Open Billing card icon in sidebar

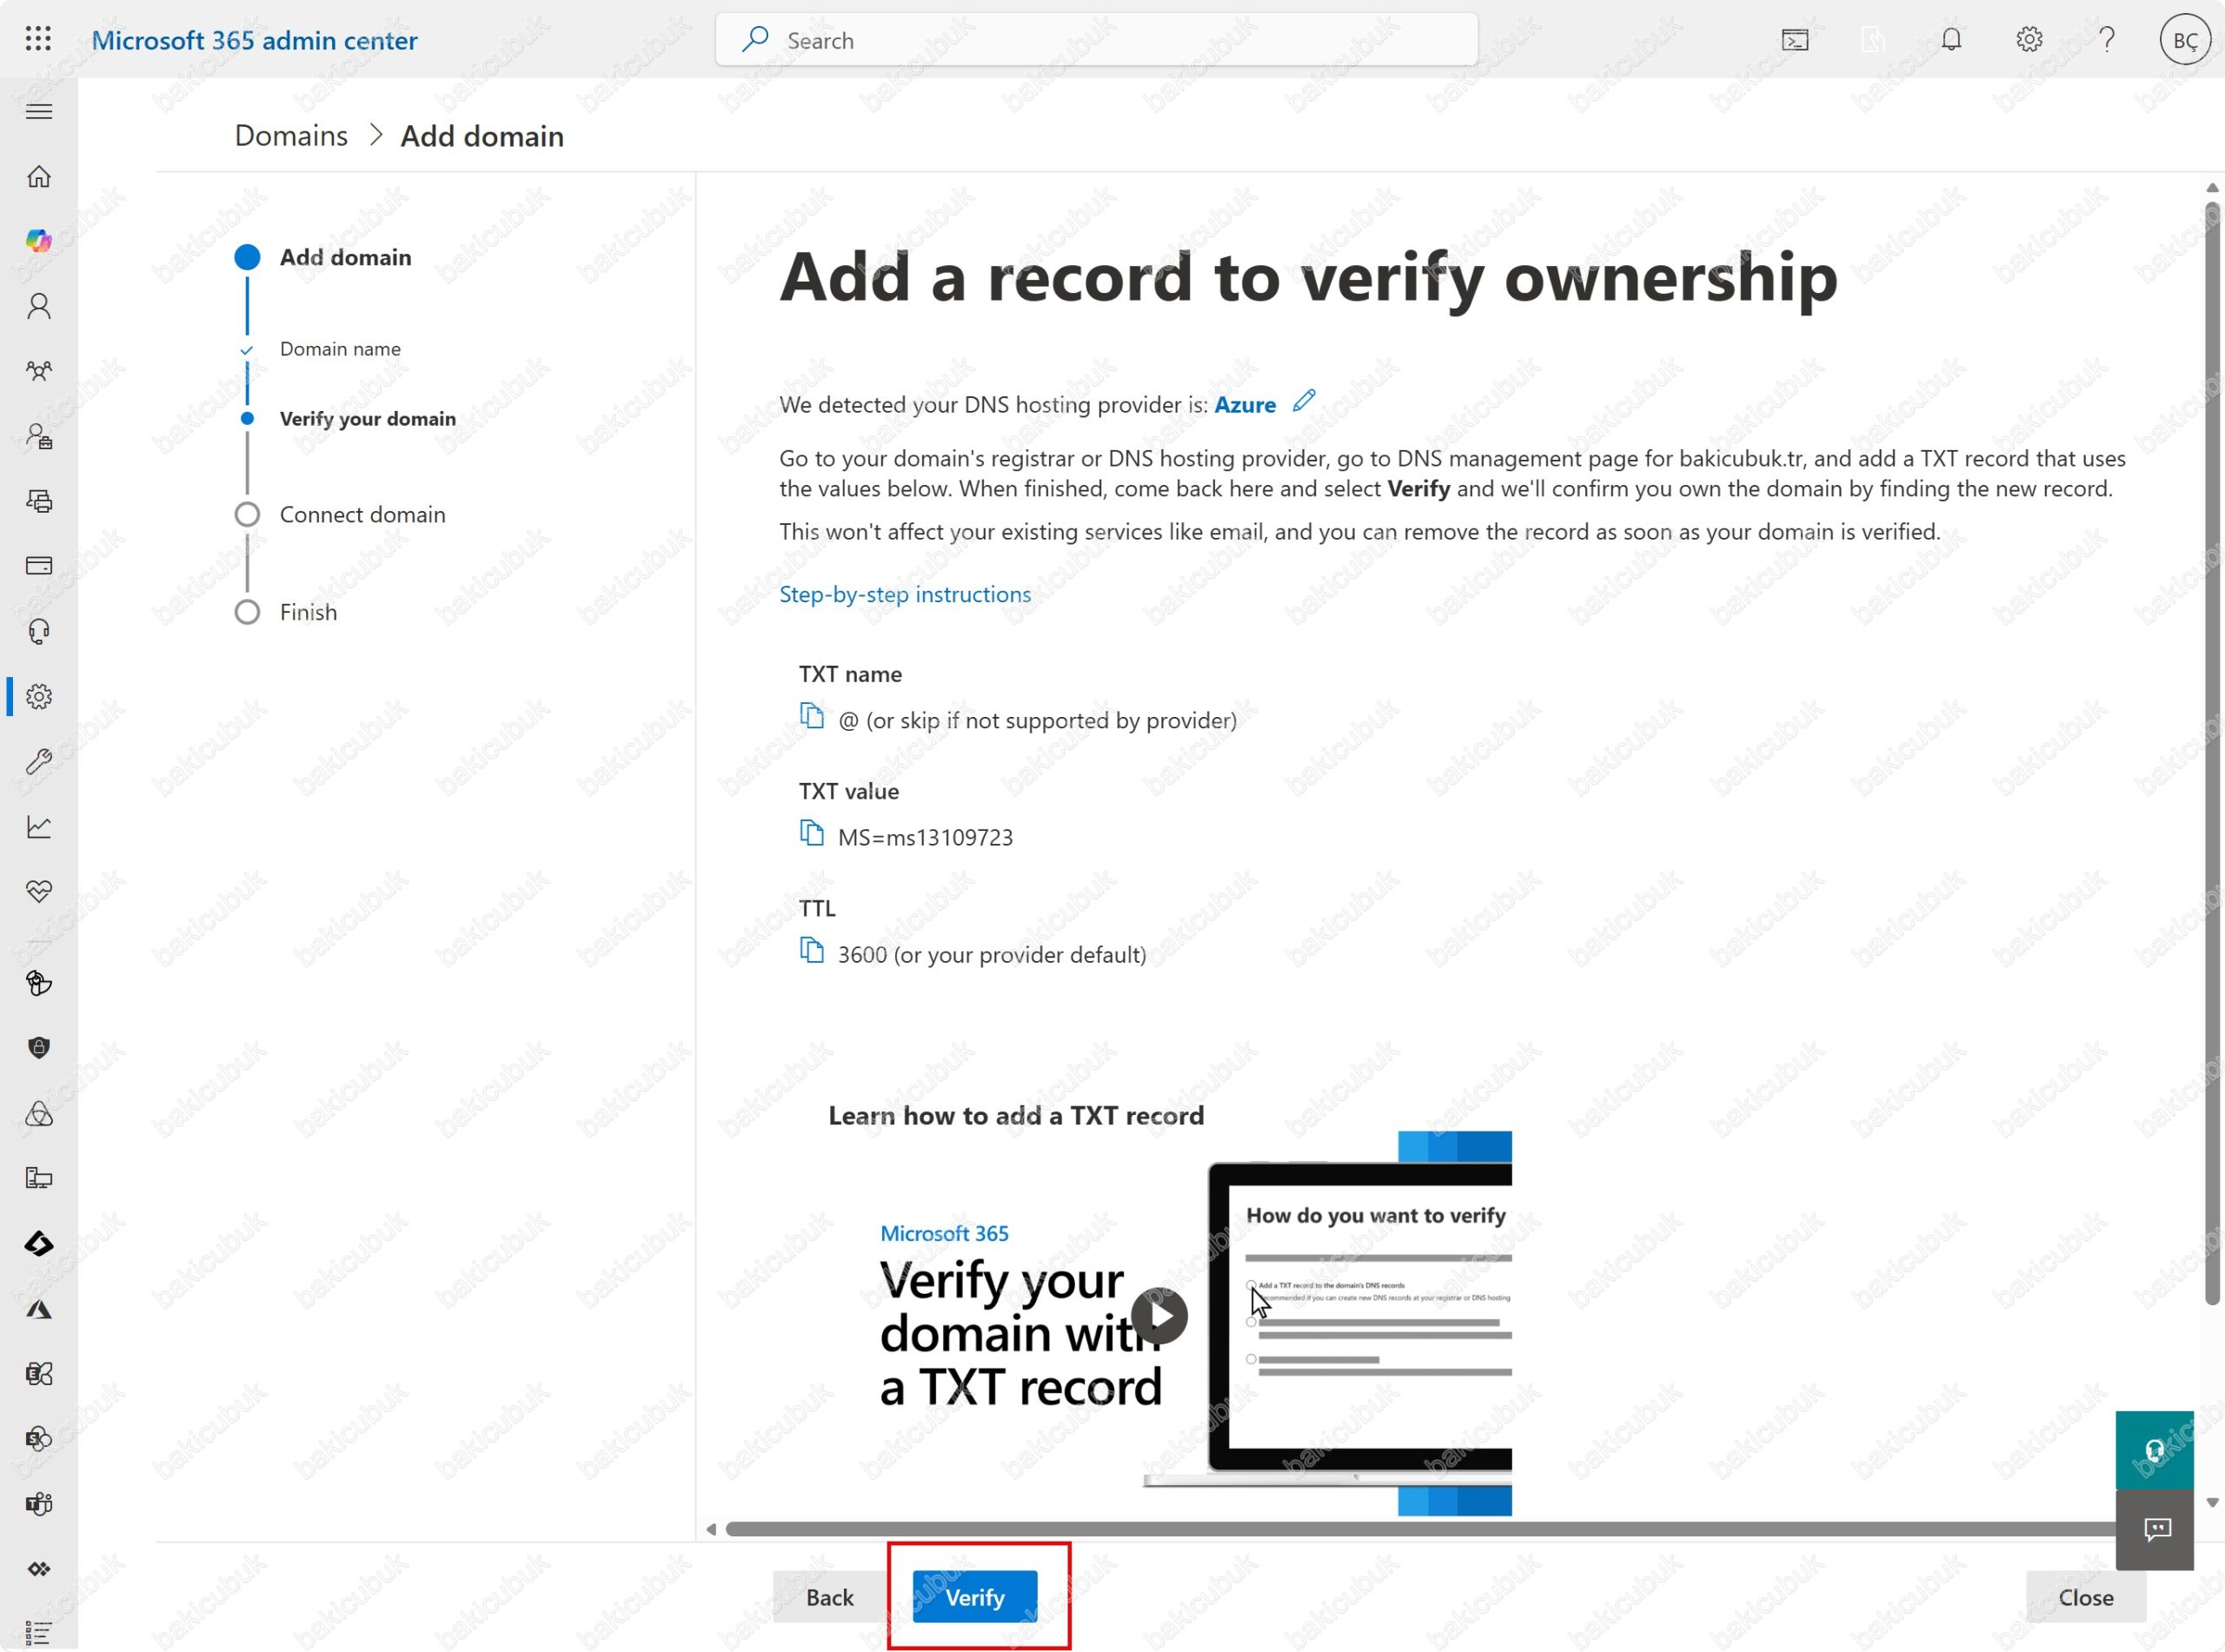(x=39, y=566)
